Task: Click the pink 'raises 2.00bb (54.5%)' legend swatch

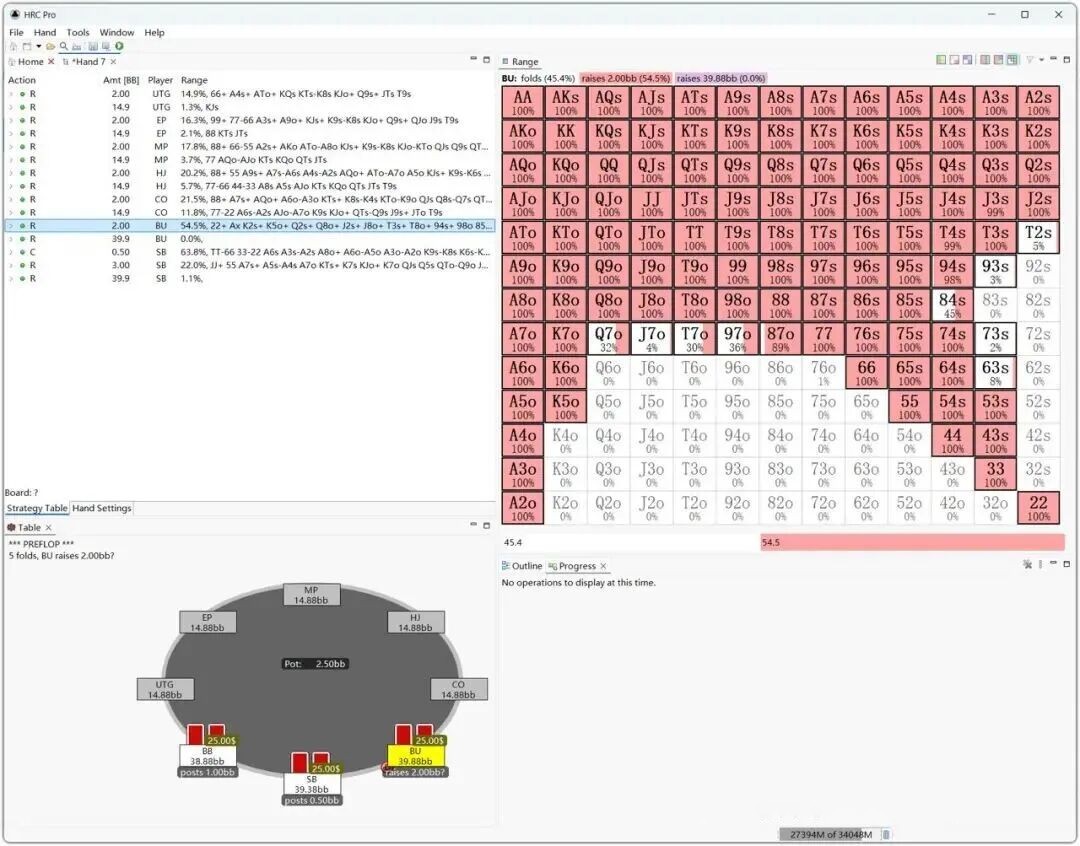Action: [x=625, y=78]
